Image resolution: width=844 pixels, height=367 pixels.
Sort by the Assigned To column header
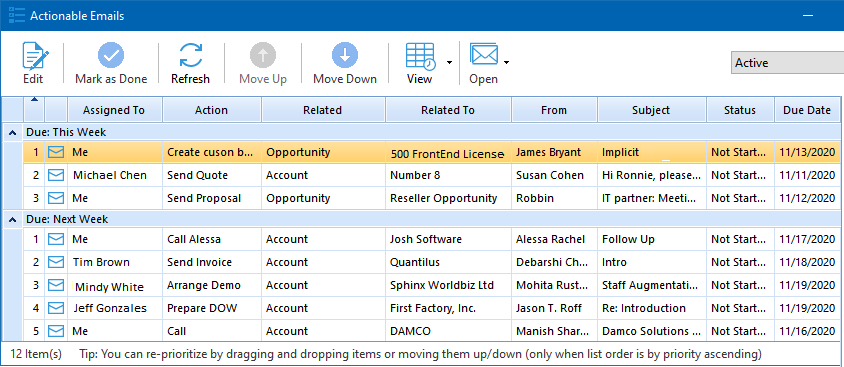[x=114, y=110]
